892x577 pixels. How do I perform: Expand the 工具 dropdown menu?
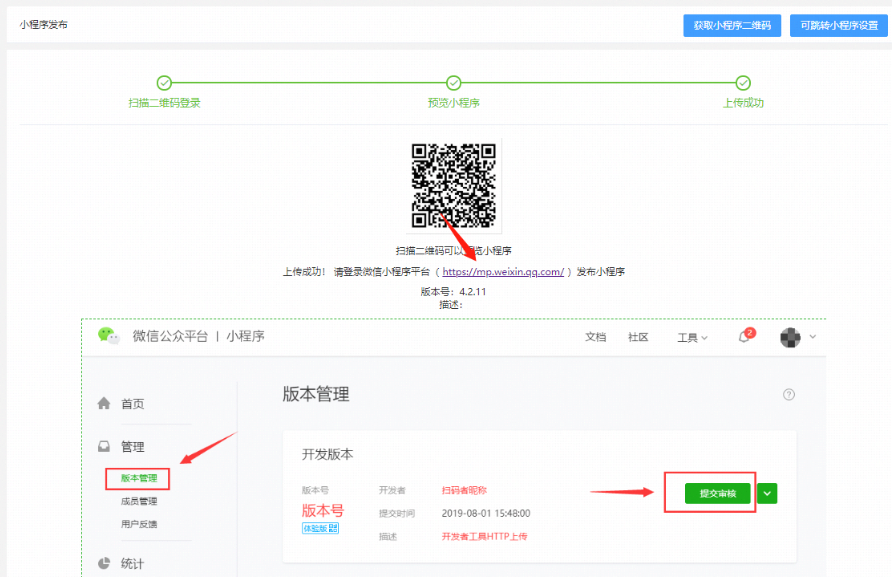pyautogui.click(x=692, y=337)
